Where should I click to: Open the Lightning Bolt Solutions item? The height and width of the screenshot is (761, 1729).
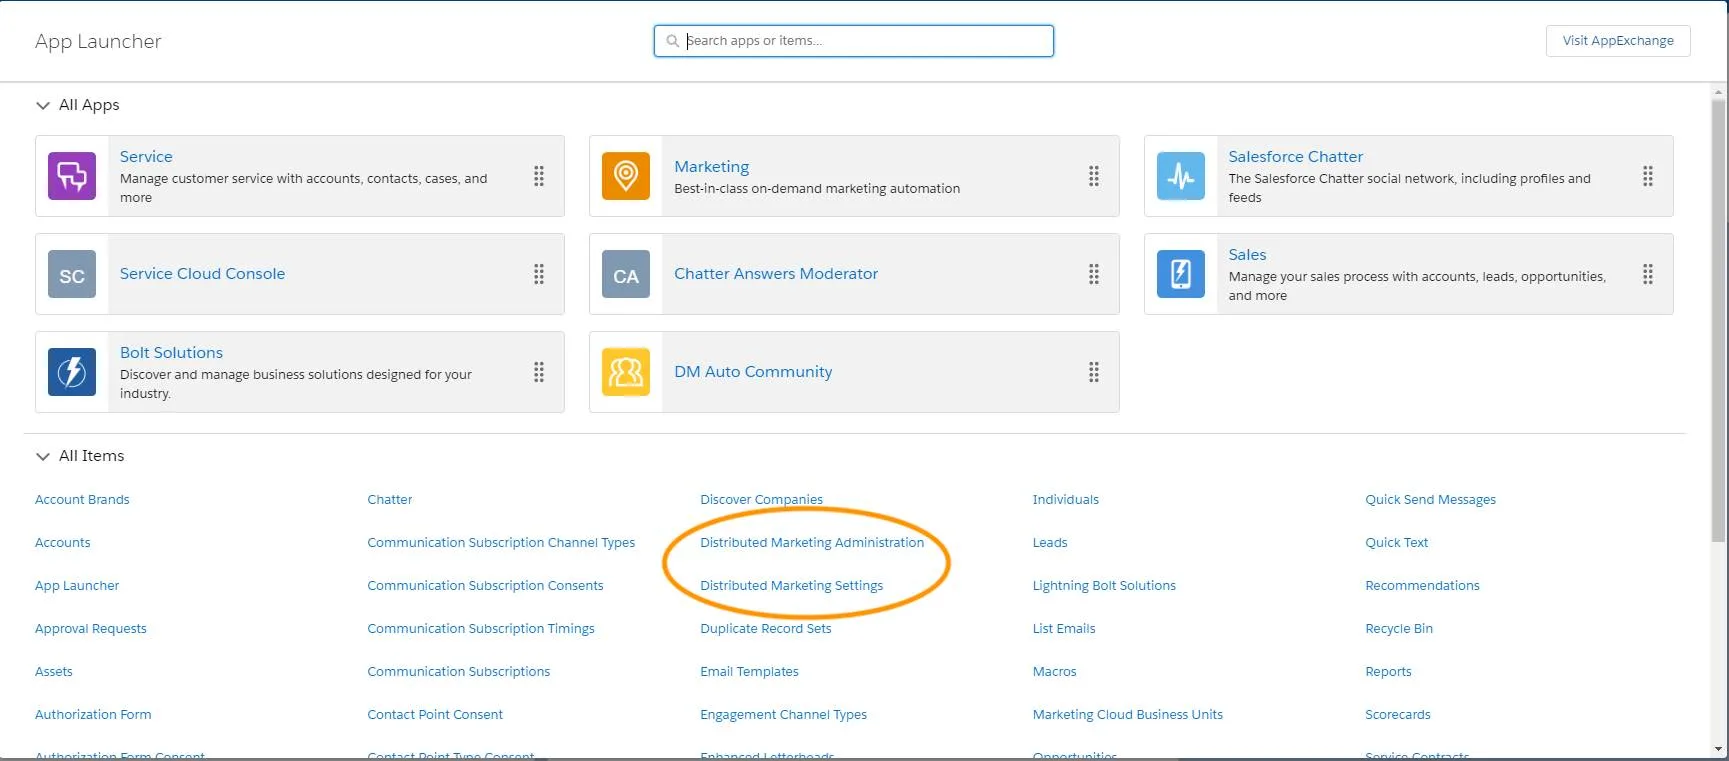pos(1104,585)
